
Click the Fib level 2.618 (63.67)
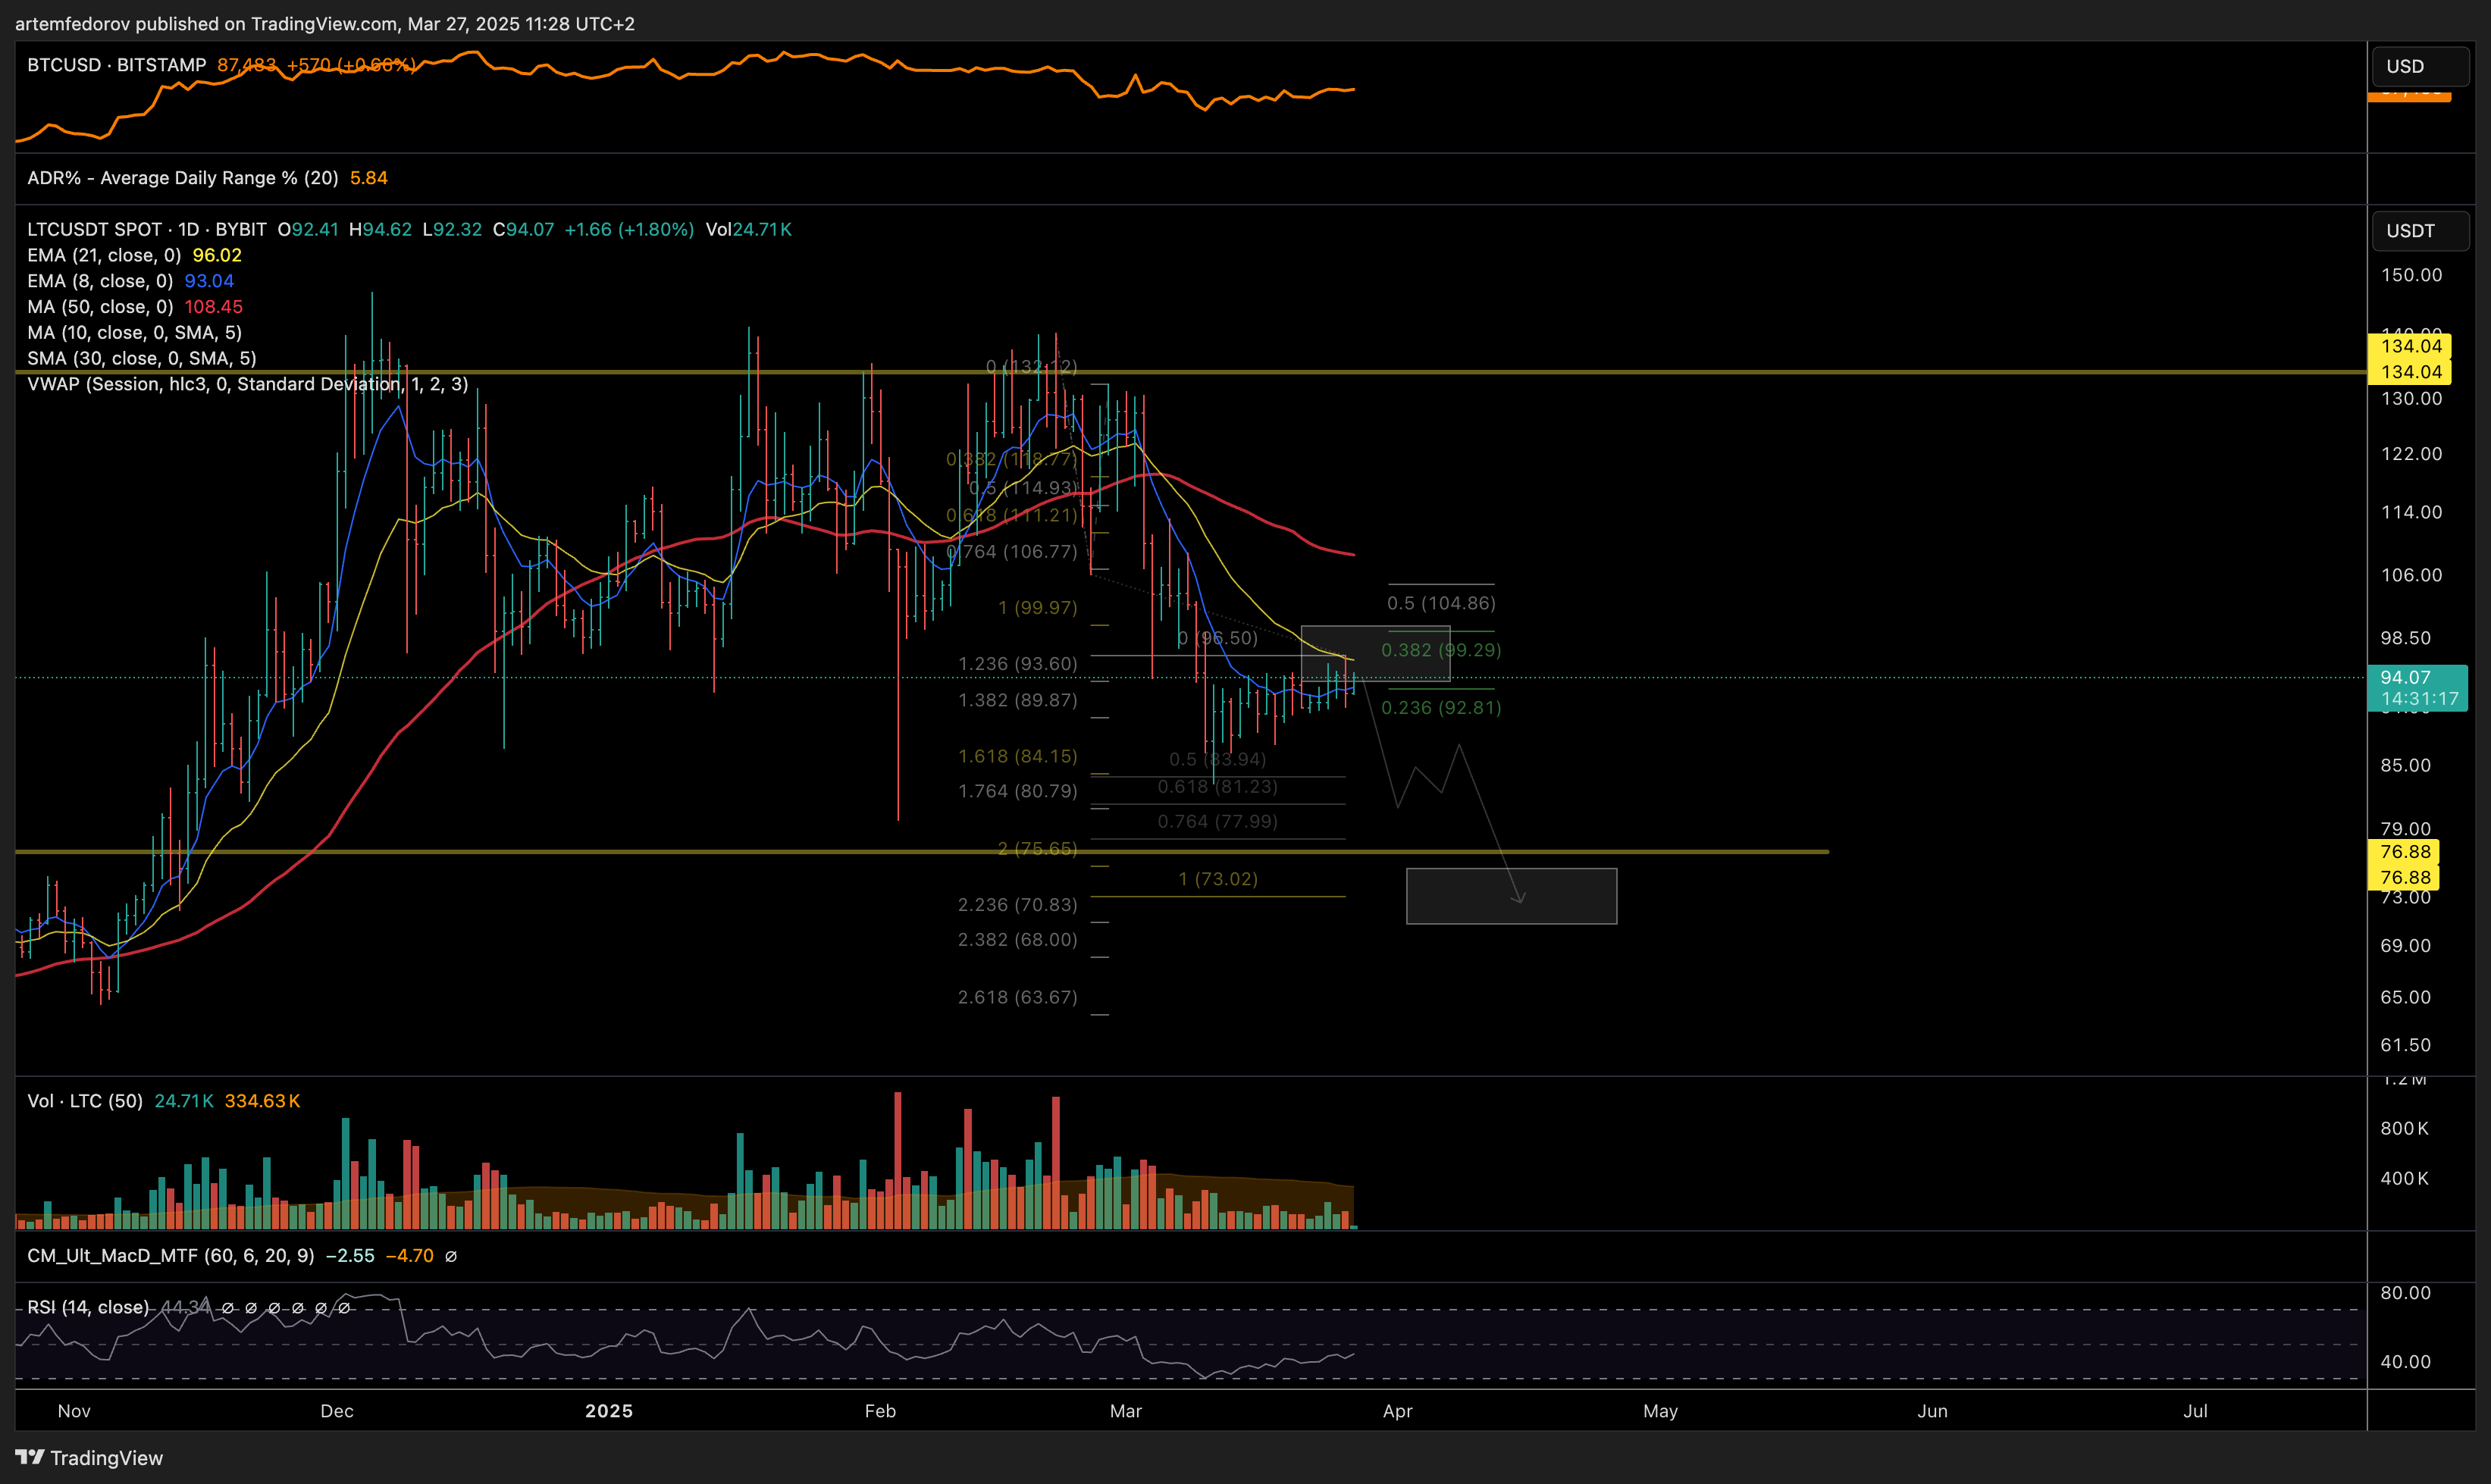(1018, 997)
